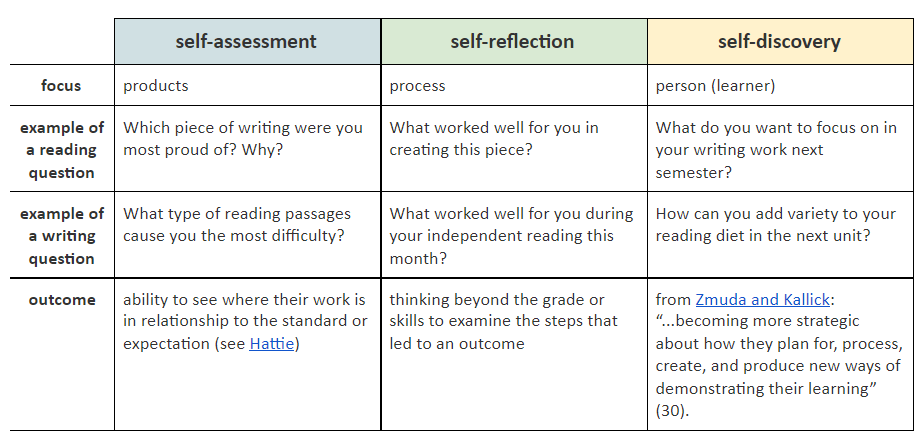The image size is (924, 440).
Task: Click the self-discovery column header
Action: (x=779, y=42)
